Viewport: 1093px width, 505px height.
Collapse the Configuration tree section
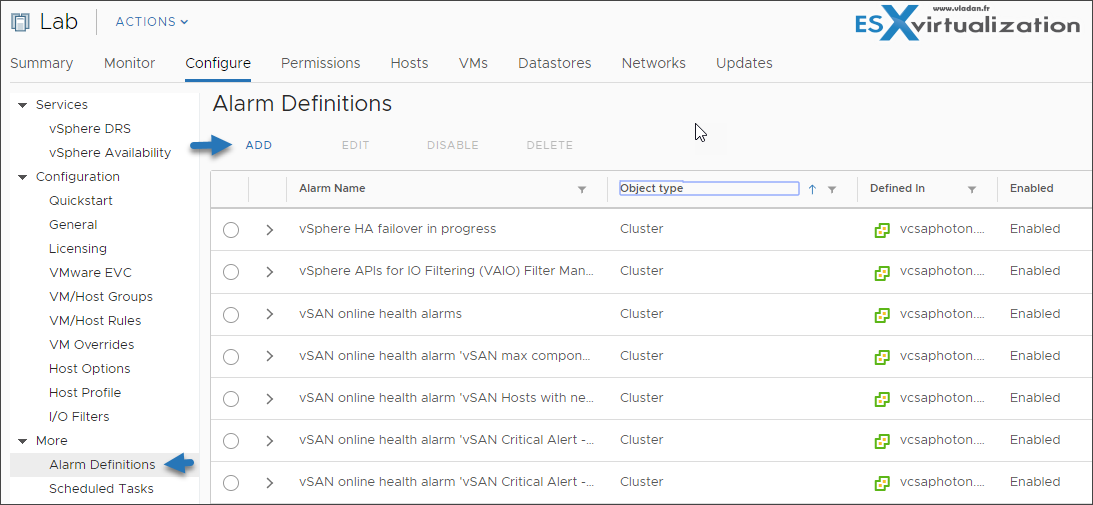22,177
